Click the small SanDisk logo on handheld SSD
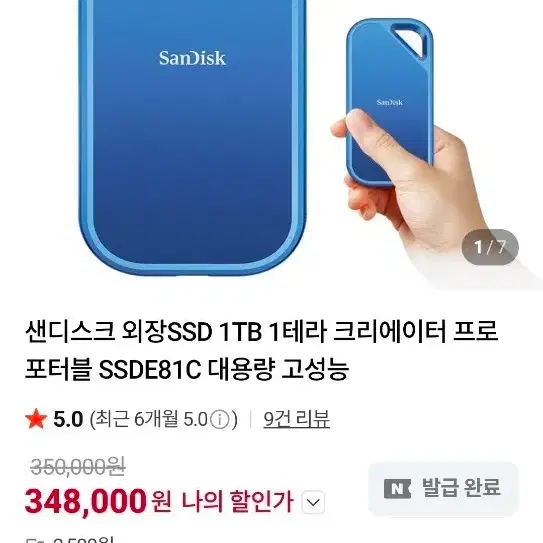Screen dimensions: 543x543 click(390, 102)
